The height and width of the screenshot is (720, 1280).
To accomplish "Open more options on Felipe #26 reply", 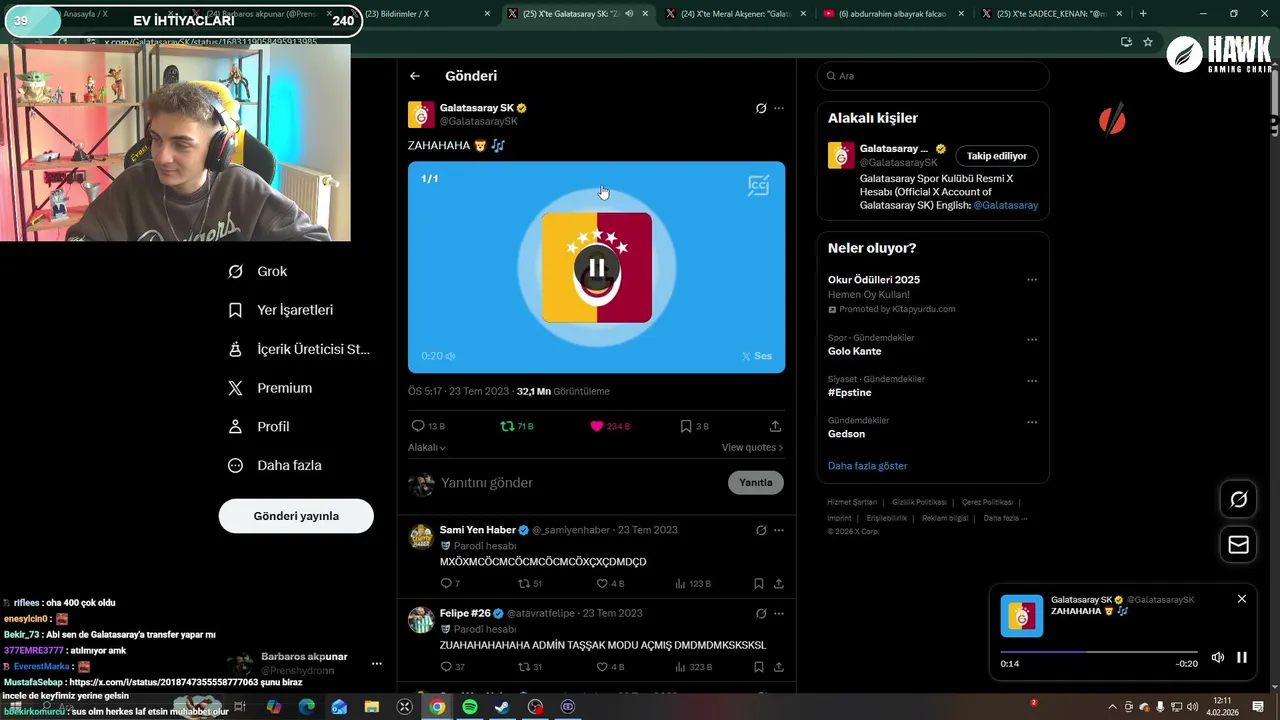I will (x=779, y=613).
